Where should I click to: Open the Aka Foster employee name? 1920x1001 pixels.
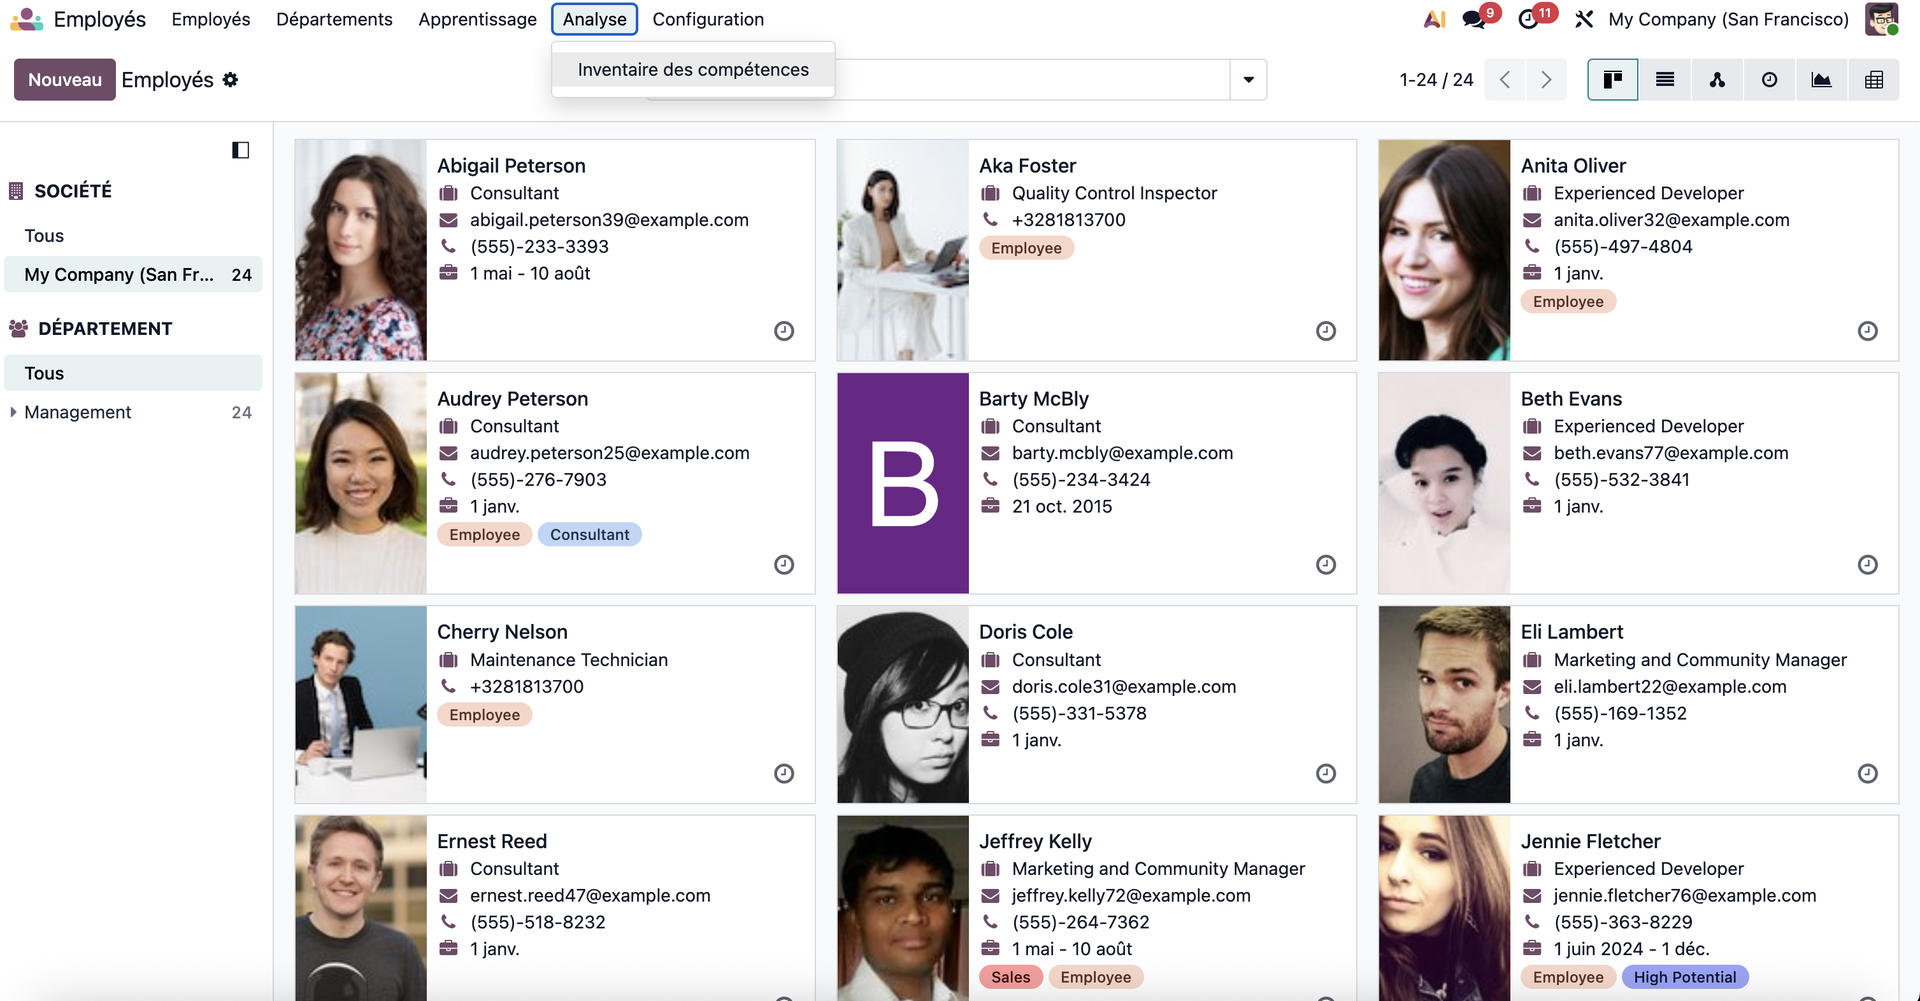click(x=1027, y=166)
